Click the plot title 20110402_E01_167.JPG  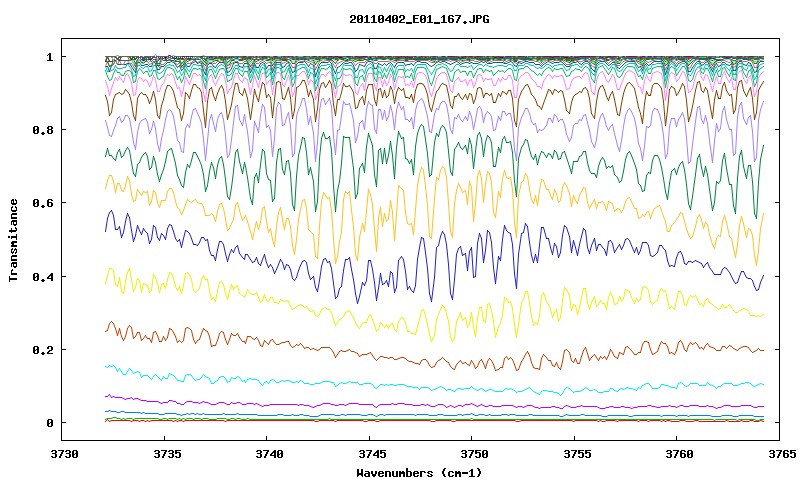click(419, 19)
